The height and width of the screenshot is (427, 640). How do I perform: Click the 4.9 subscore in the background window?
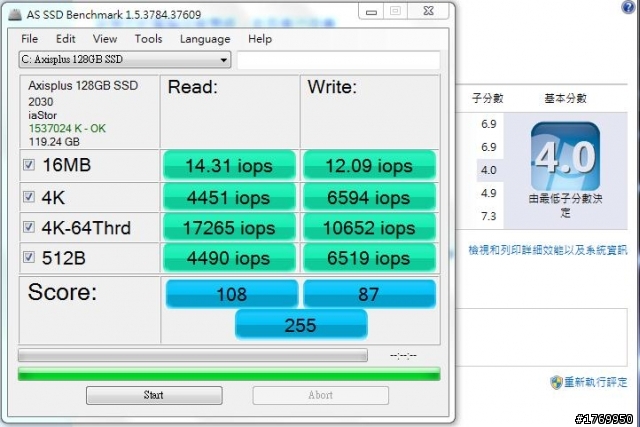tap(489, 193)
